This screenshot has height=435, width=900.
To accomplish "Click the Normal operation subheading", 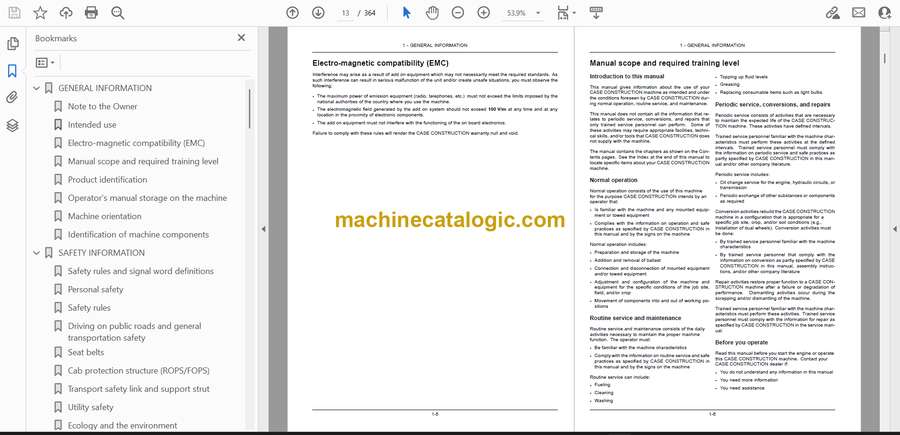I will point(614,180).
